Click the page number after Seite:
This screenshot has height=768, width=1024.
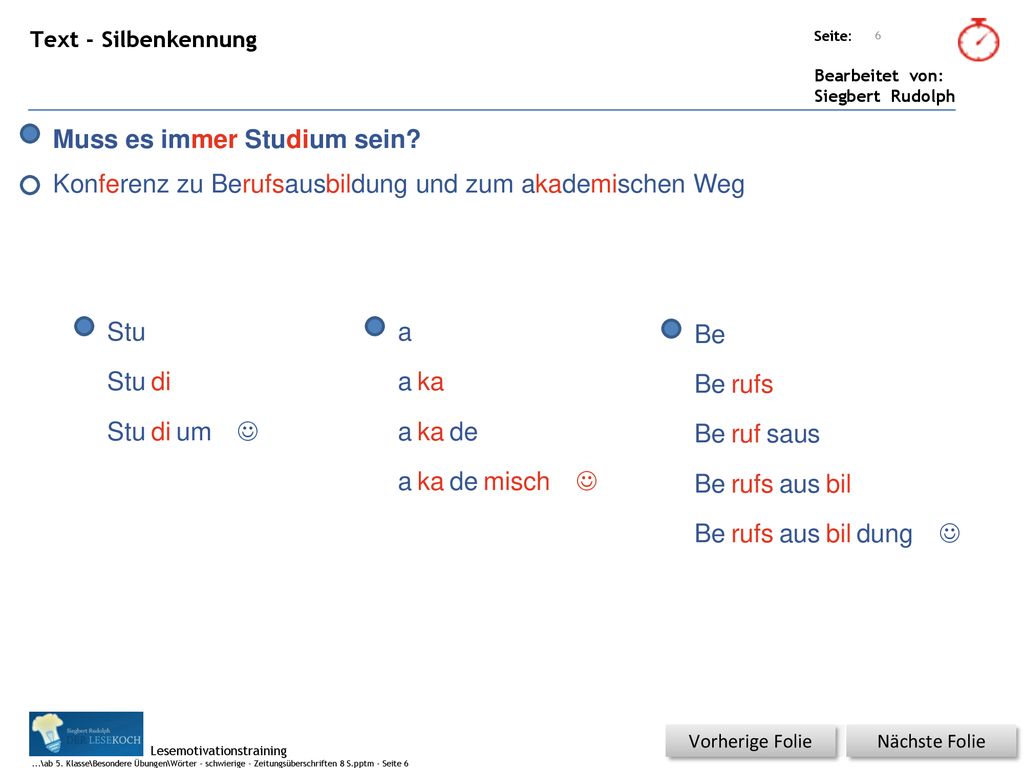click(878, 35)
